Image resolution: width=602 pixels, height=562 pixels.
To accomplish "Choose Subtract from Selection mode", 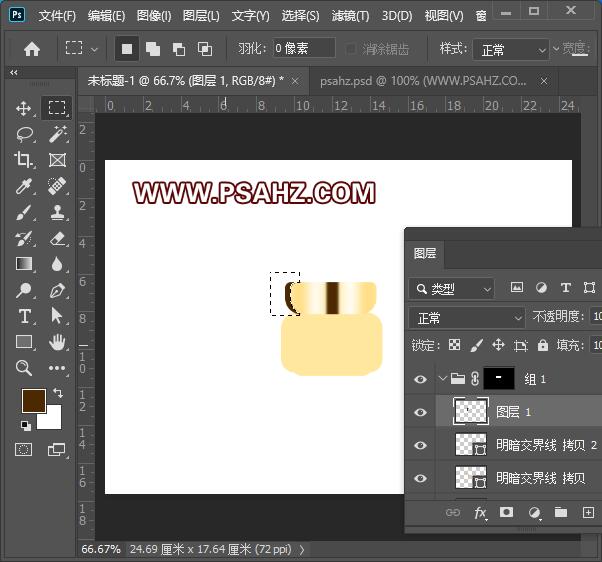I will [179, 49].
